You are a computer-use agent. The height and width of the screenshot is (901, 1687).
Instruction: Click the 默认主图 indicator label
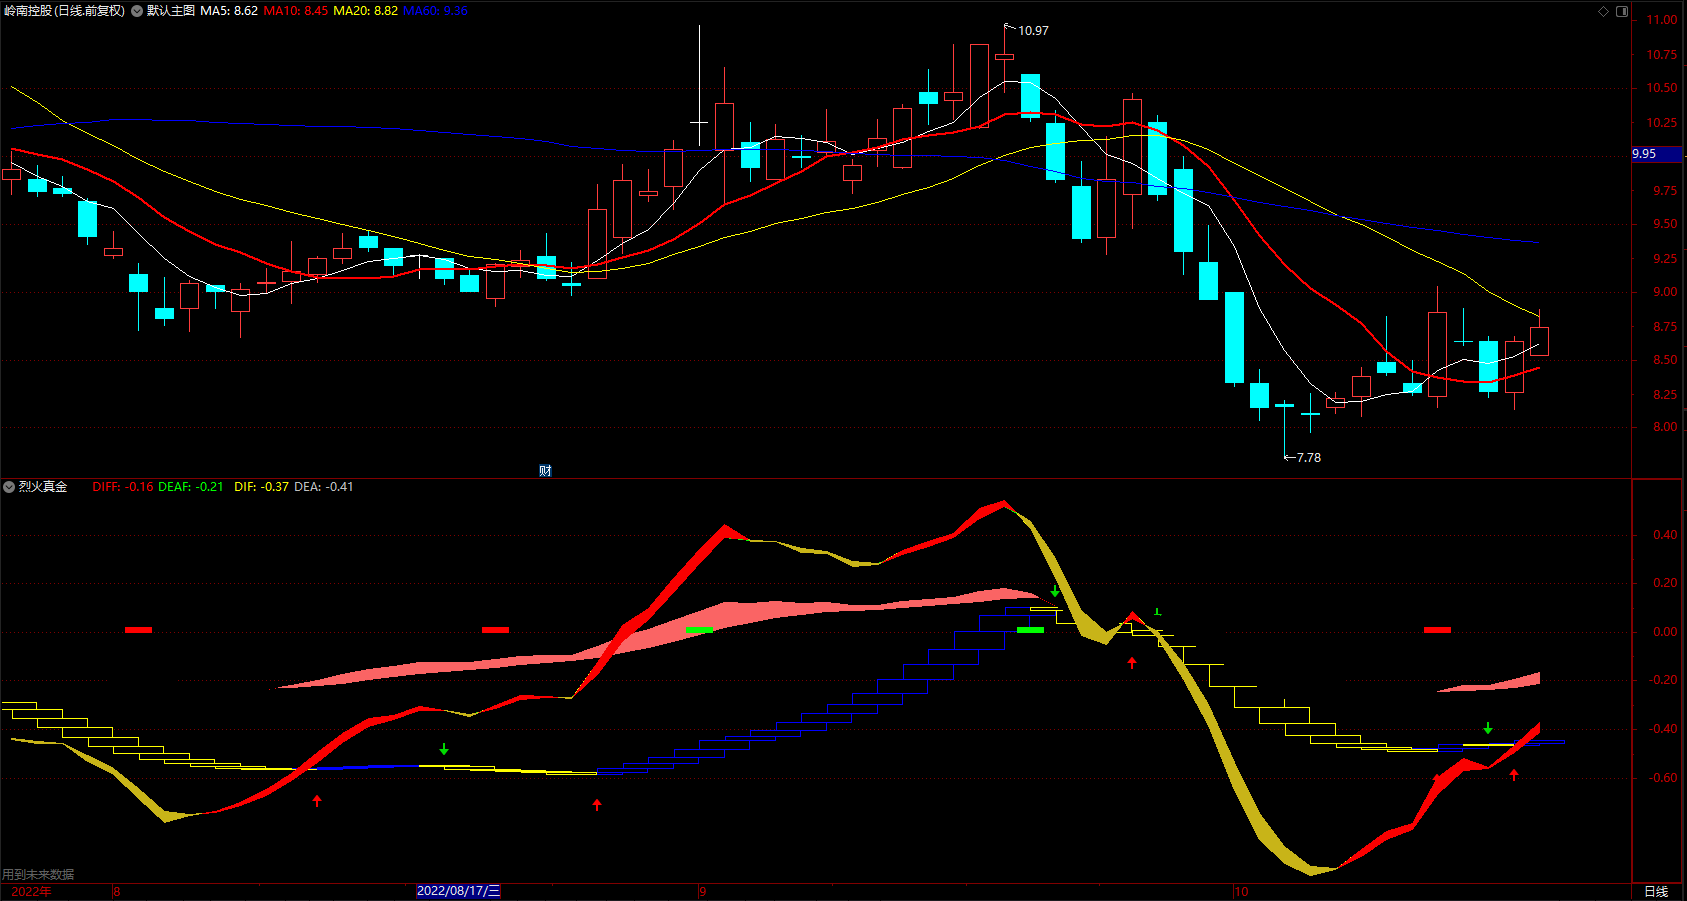coord(171,11)
